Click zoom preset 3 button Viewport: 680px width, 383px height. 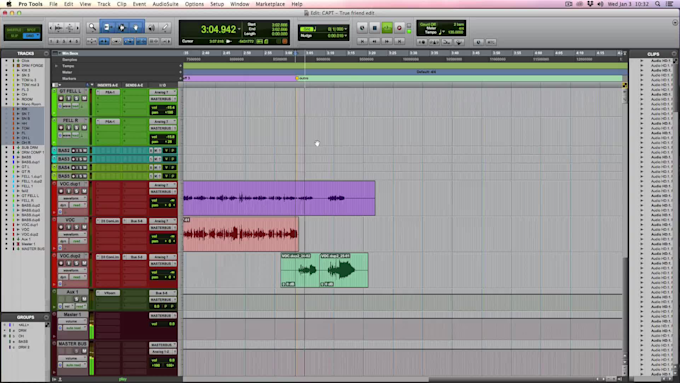(x=64, y=42)
